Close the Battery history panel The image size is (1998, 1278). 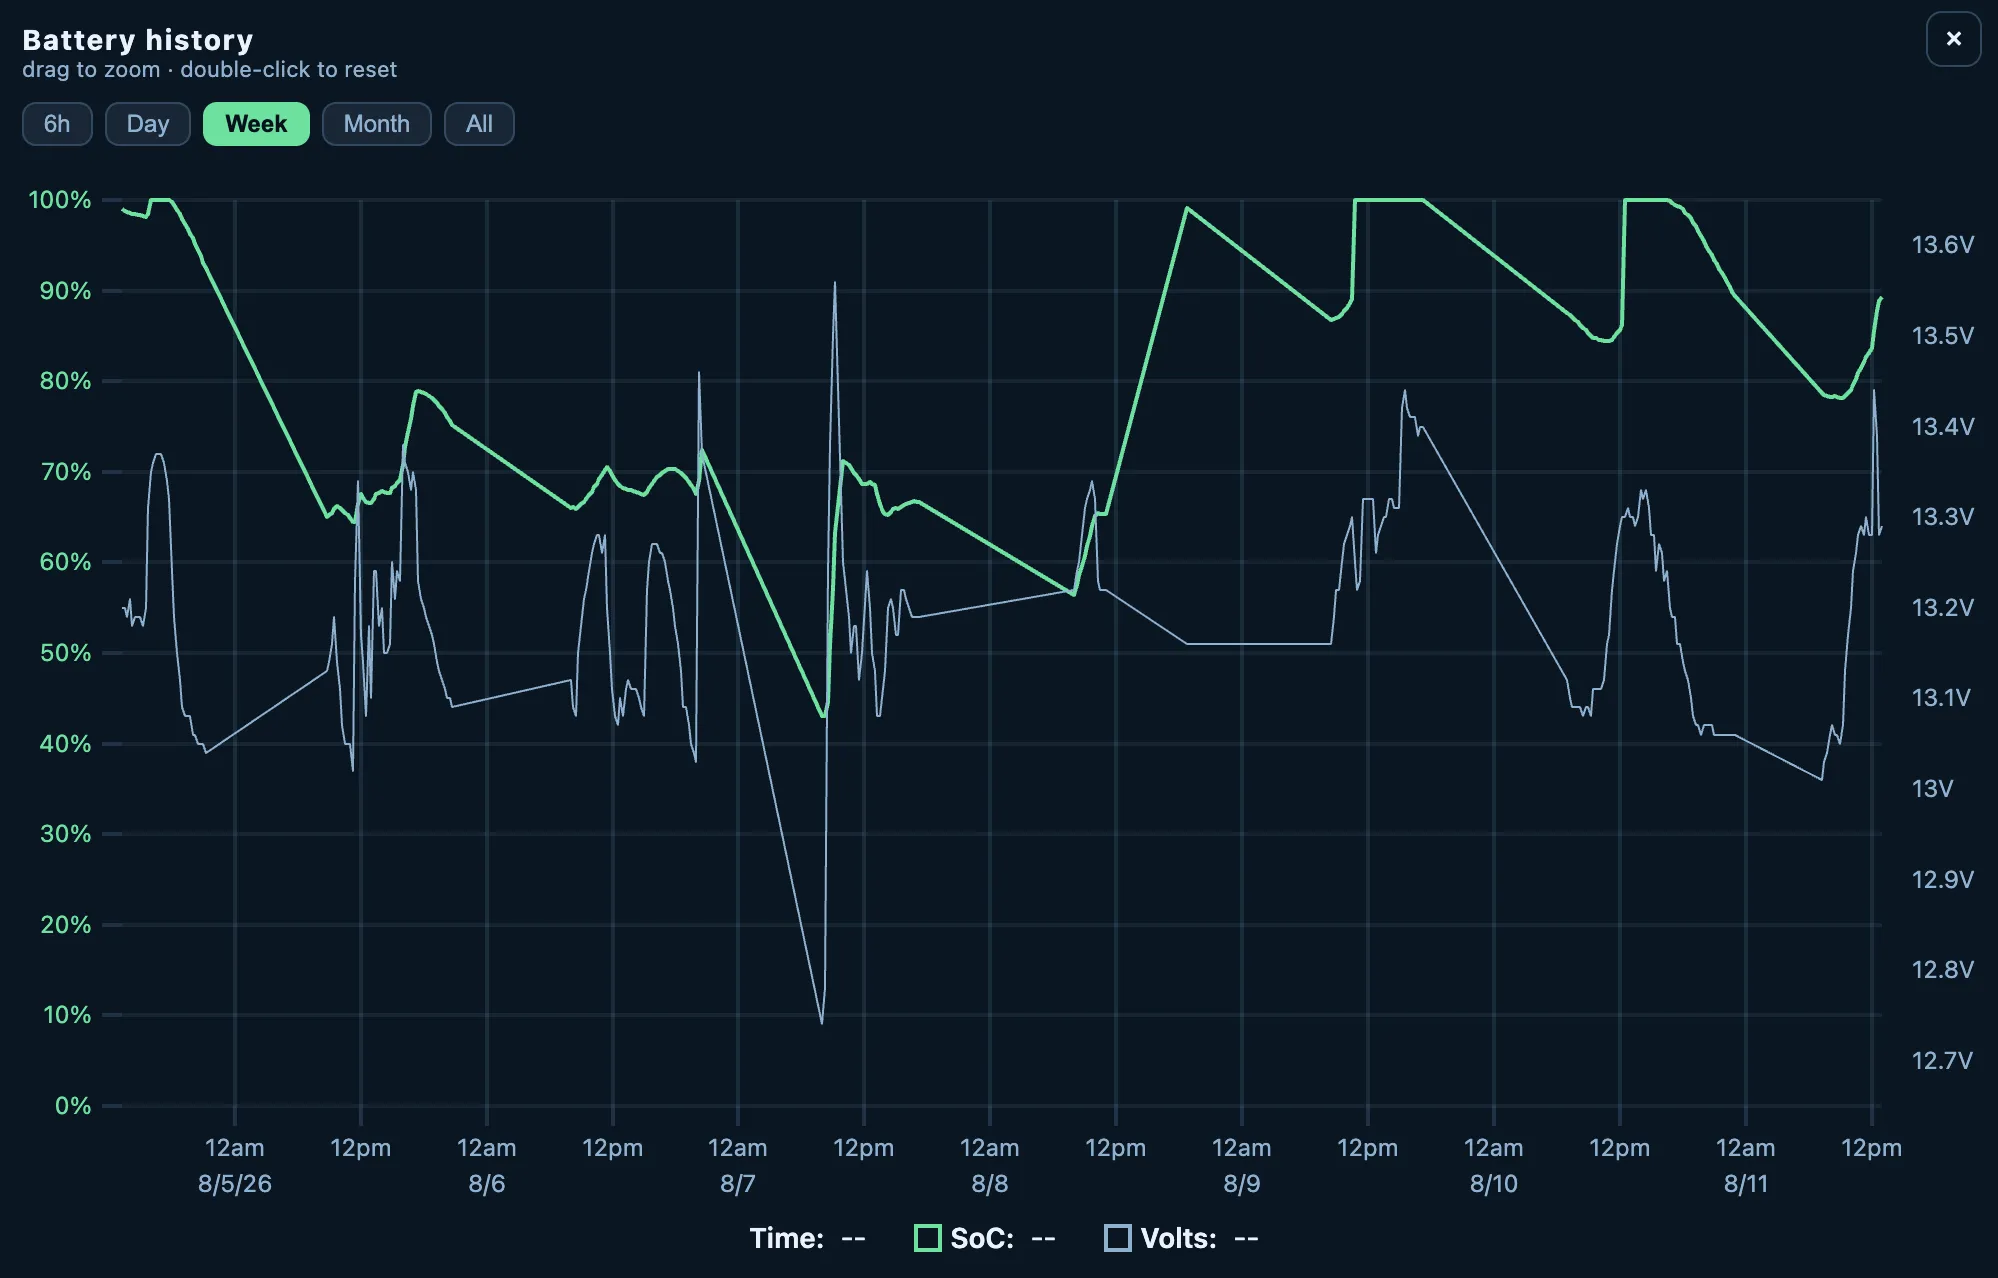pos(1953,39)
